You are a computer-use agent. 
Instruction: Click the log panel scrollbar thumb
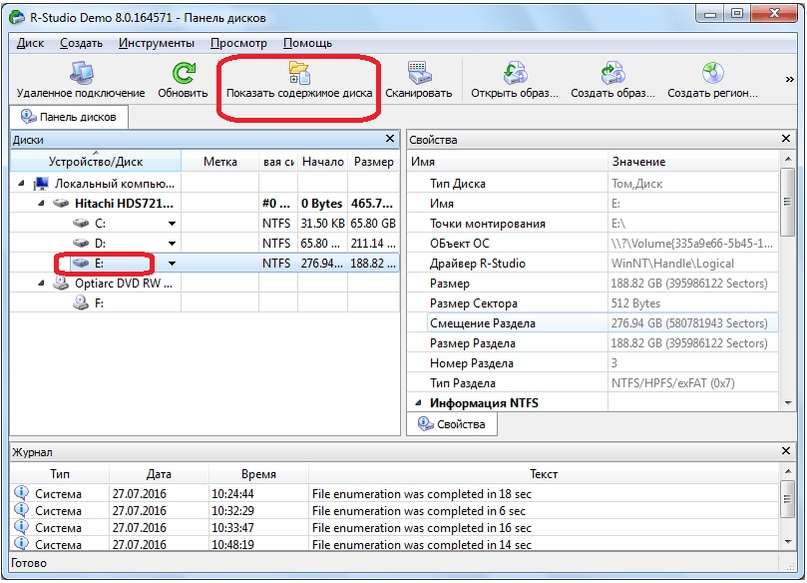pyautogui.click(x=787, y=499)
